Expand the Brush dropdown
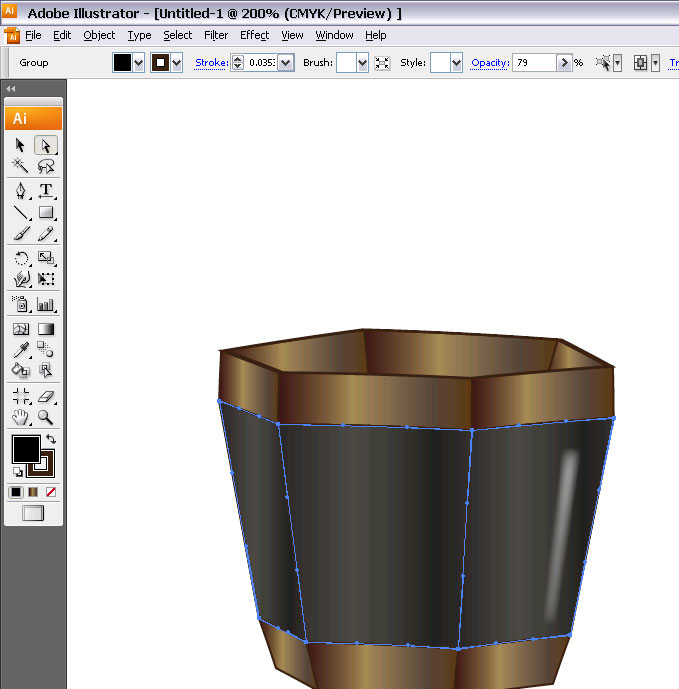 tap(362, 63)
